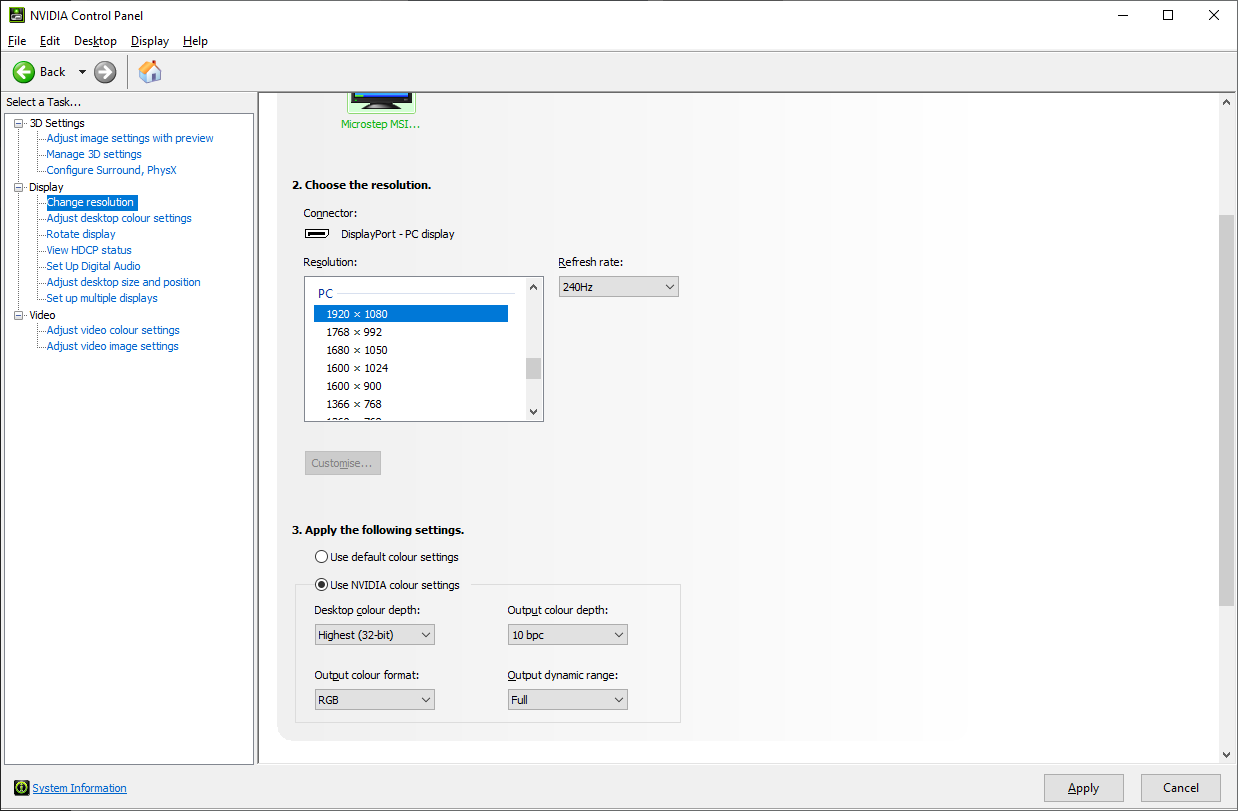Viewport: 1238px width, 811px height.
Task: Select Use NVIDIA colour settings
Action: click(x=322, y=585)
